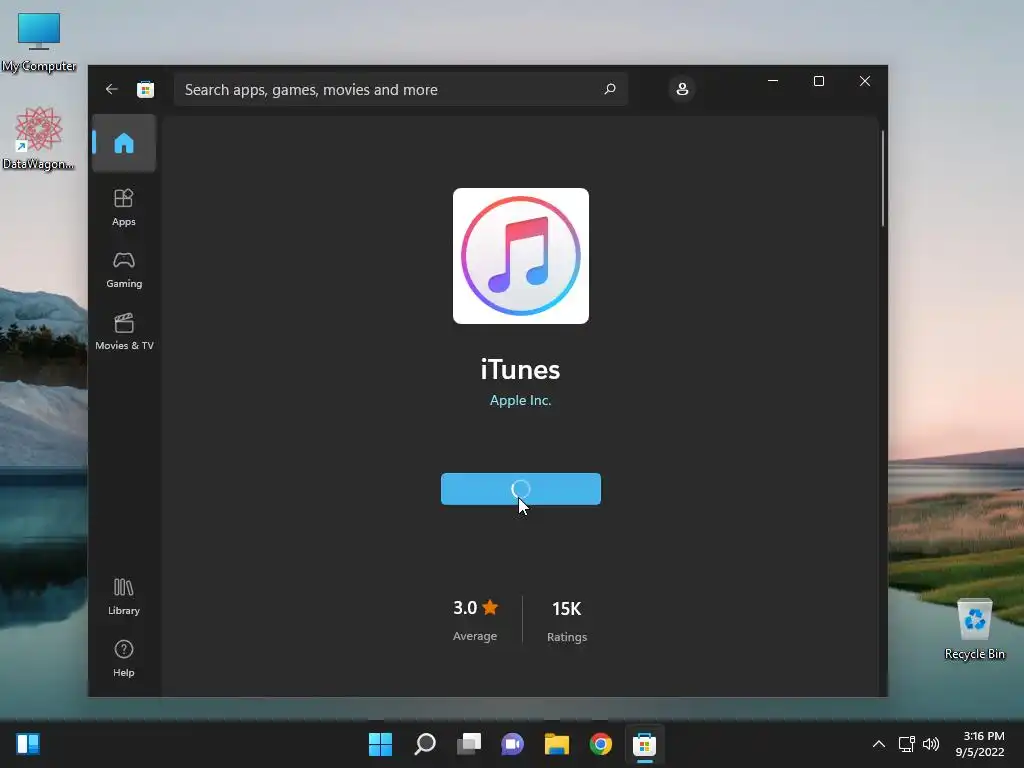Viewport: 1024px width, 768px height.
Task: Open the Windows Start menu
Action: [x=380, y=744]
